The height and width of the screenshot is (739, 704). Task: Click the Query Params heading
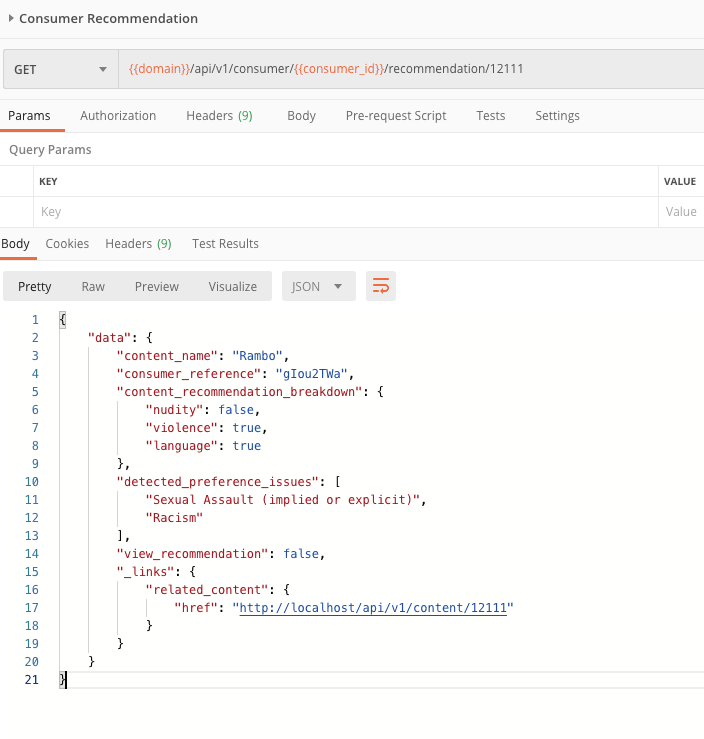pyautogui.click(x=50, y=150)
